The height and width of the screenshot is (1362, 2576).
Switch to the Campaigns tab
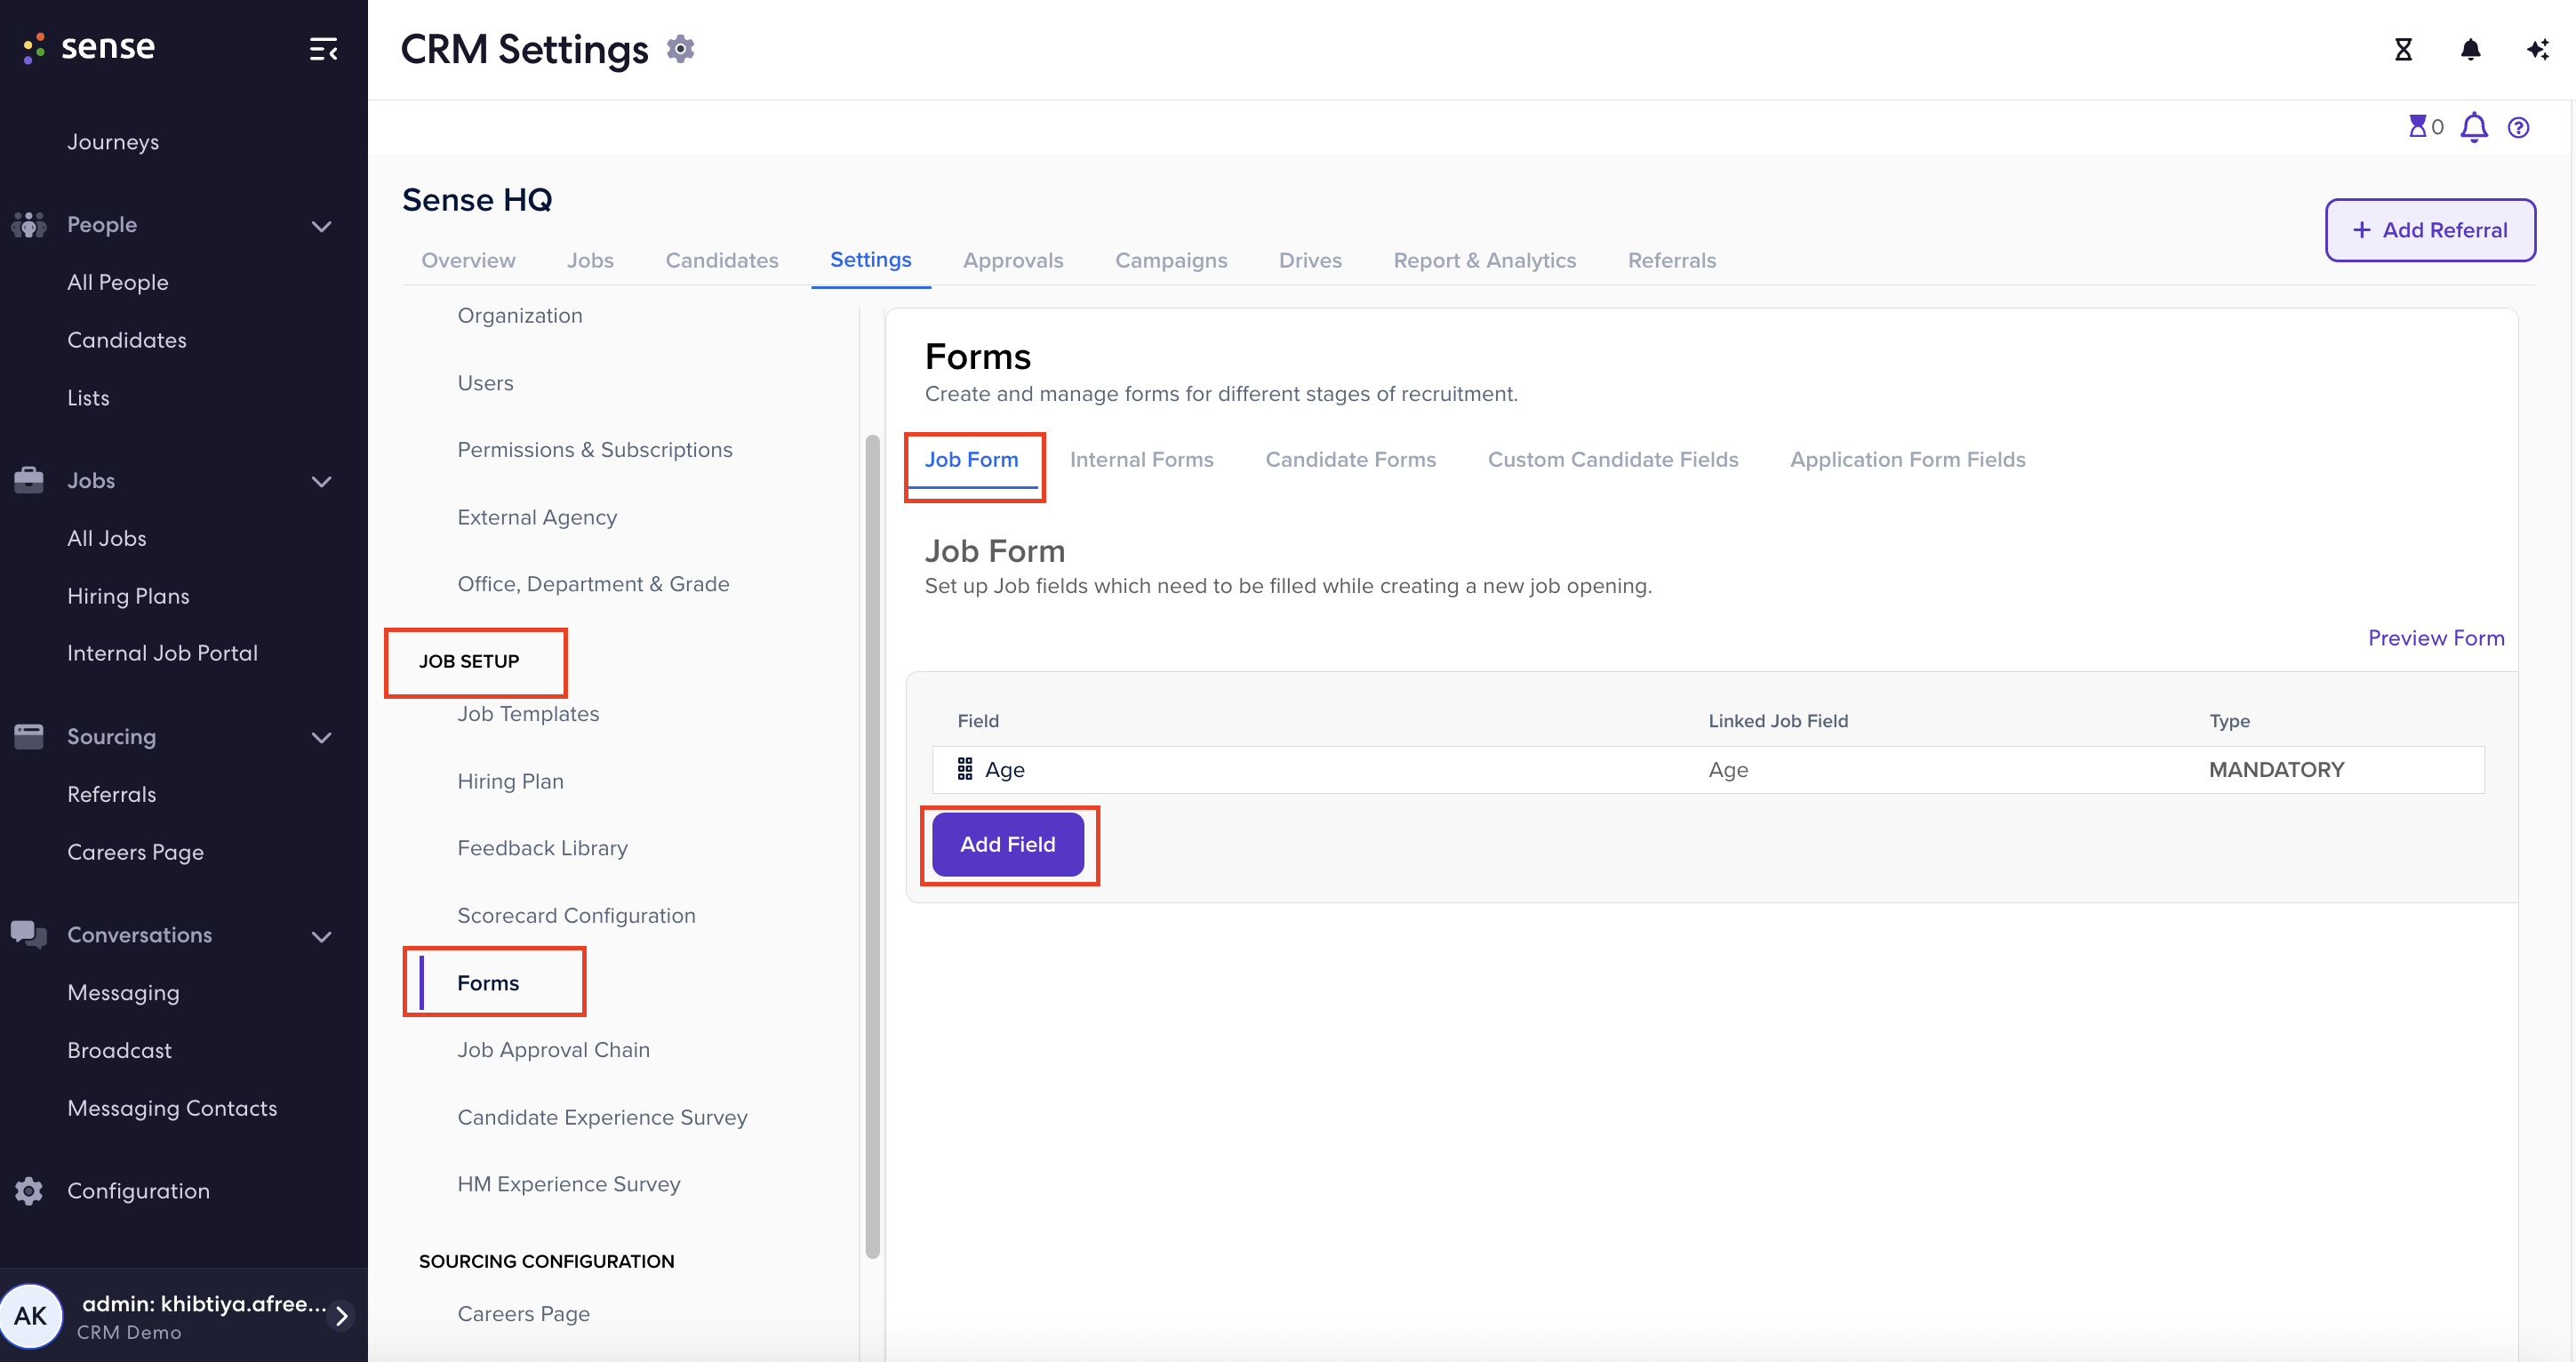point(1171,260)
